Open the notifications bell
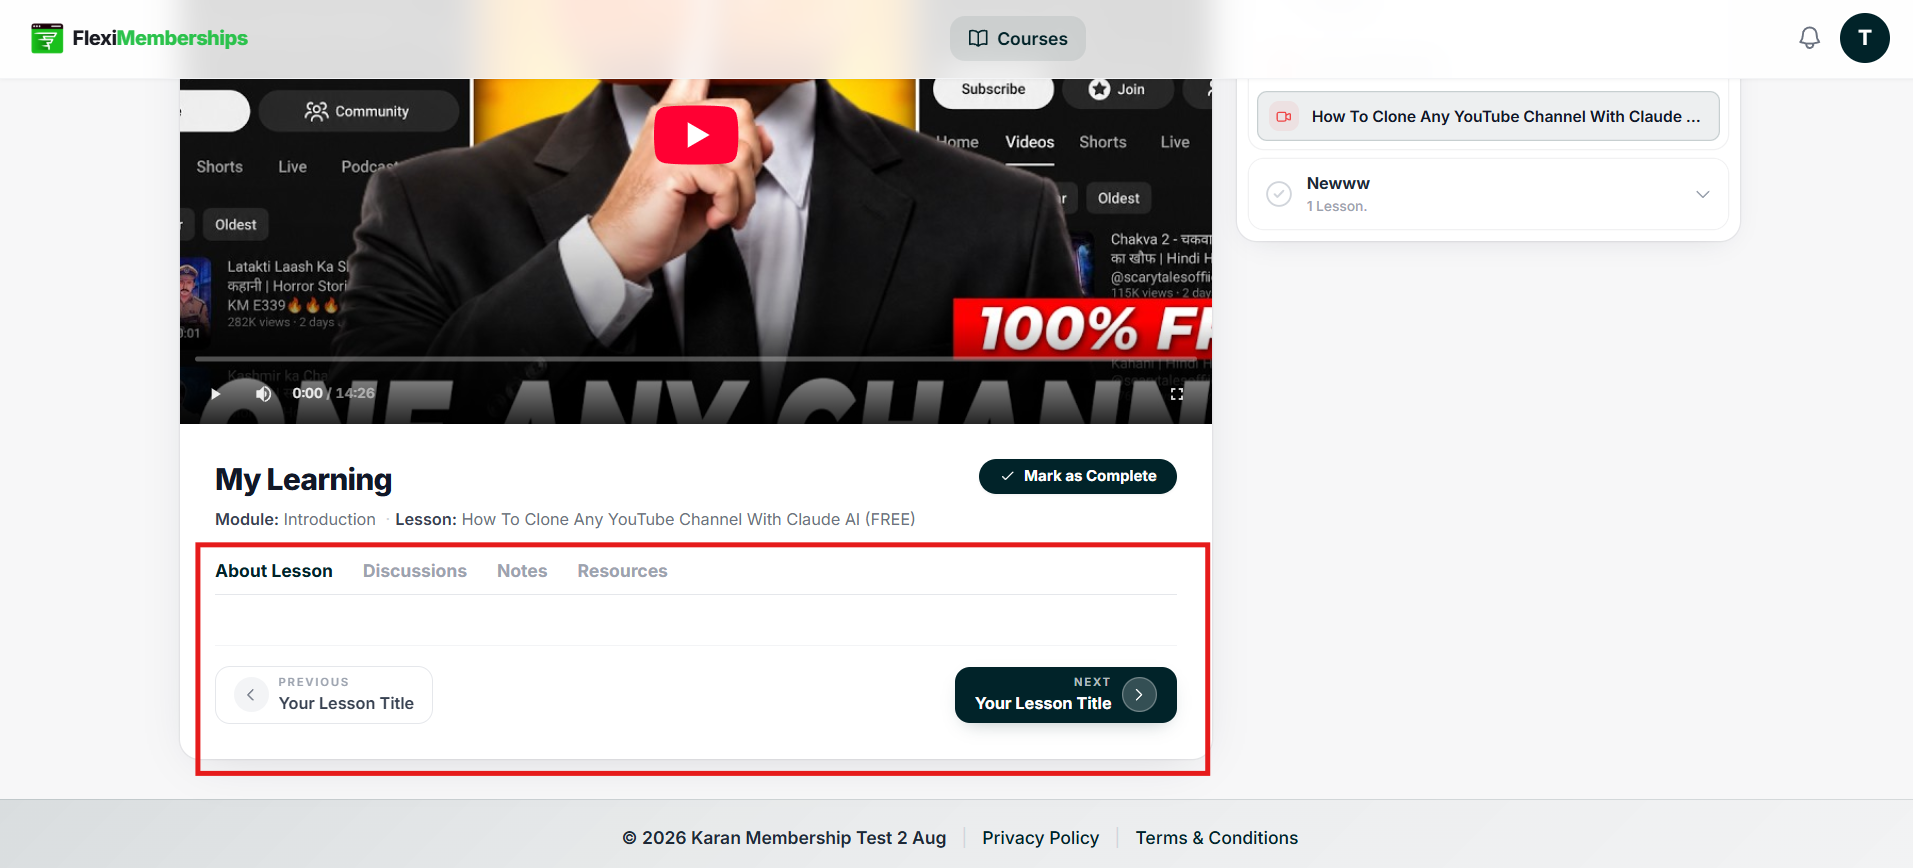The image size is (1913, 868). click(x=1809, y=38)
